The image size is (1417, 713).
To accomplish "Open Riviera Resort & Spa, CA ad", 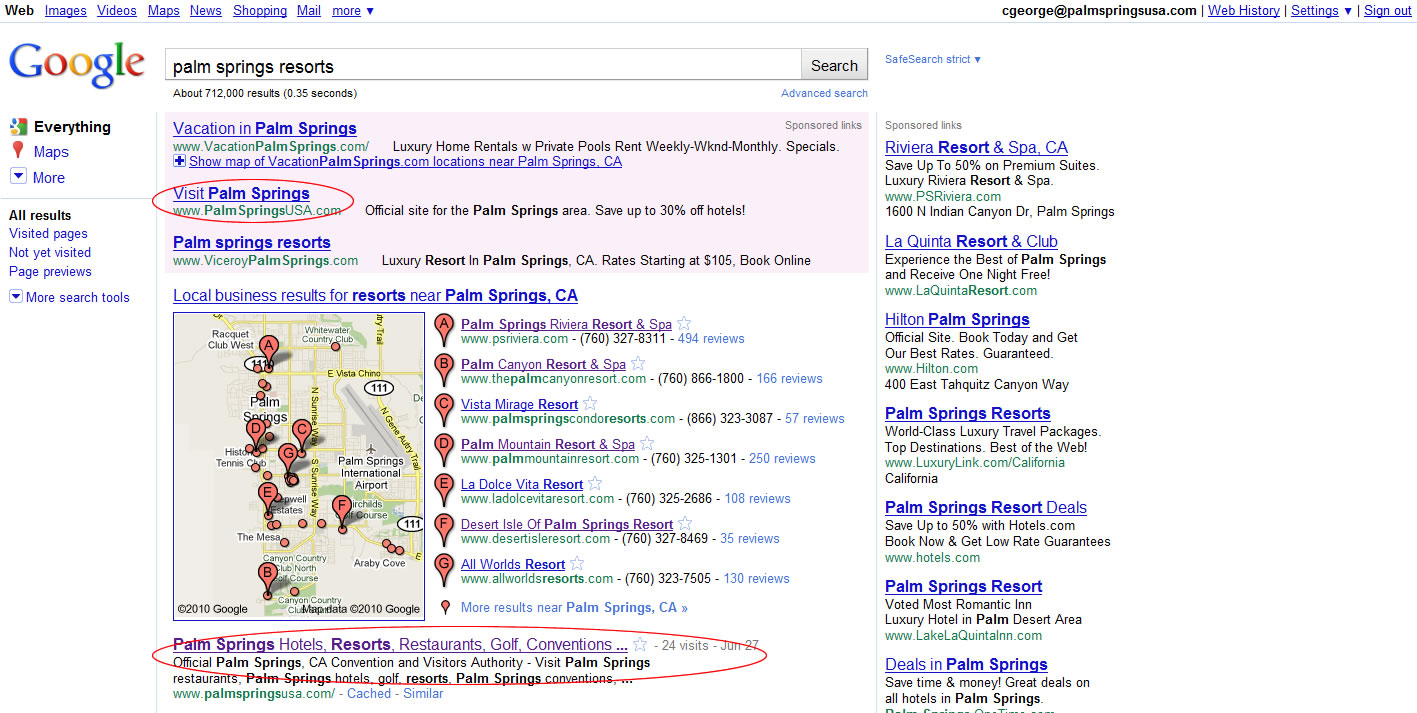I will coord(976,147).
